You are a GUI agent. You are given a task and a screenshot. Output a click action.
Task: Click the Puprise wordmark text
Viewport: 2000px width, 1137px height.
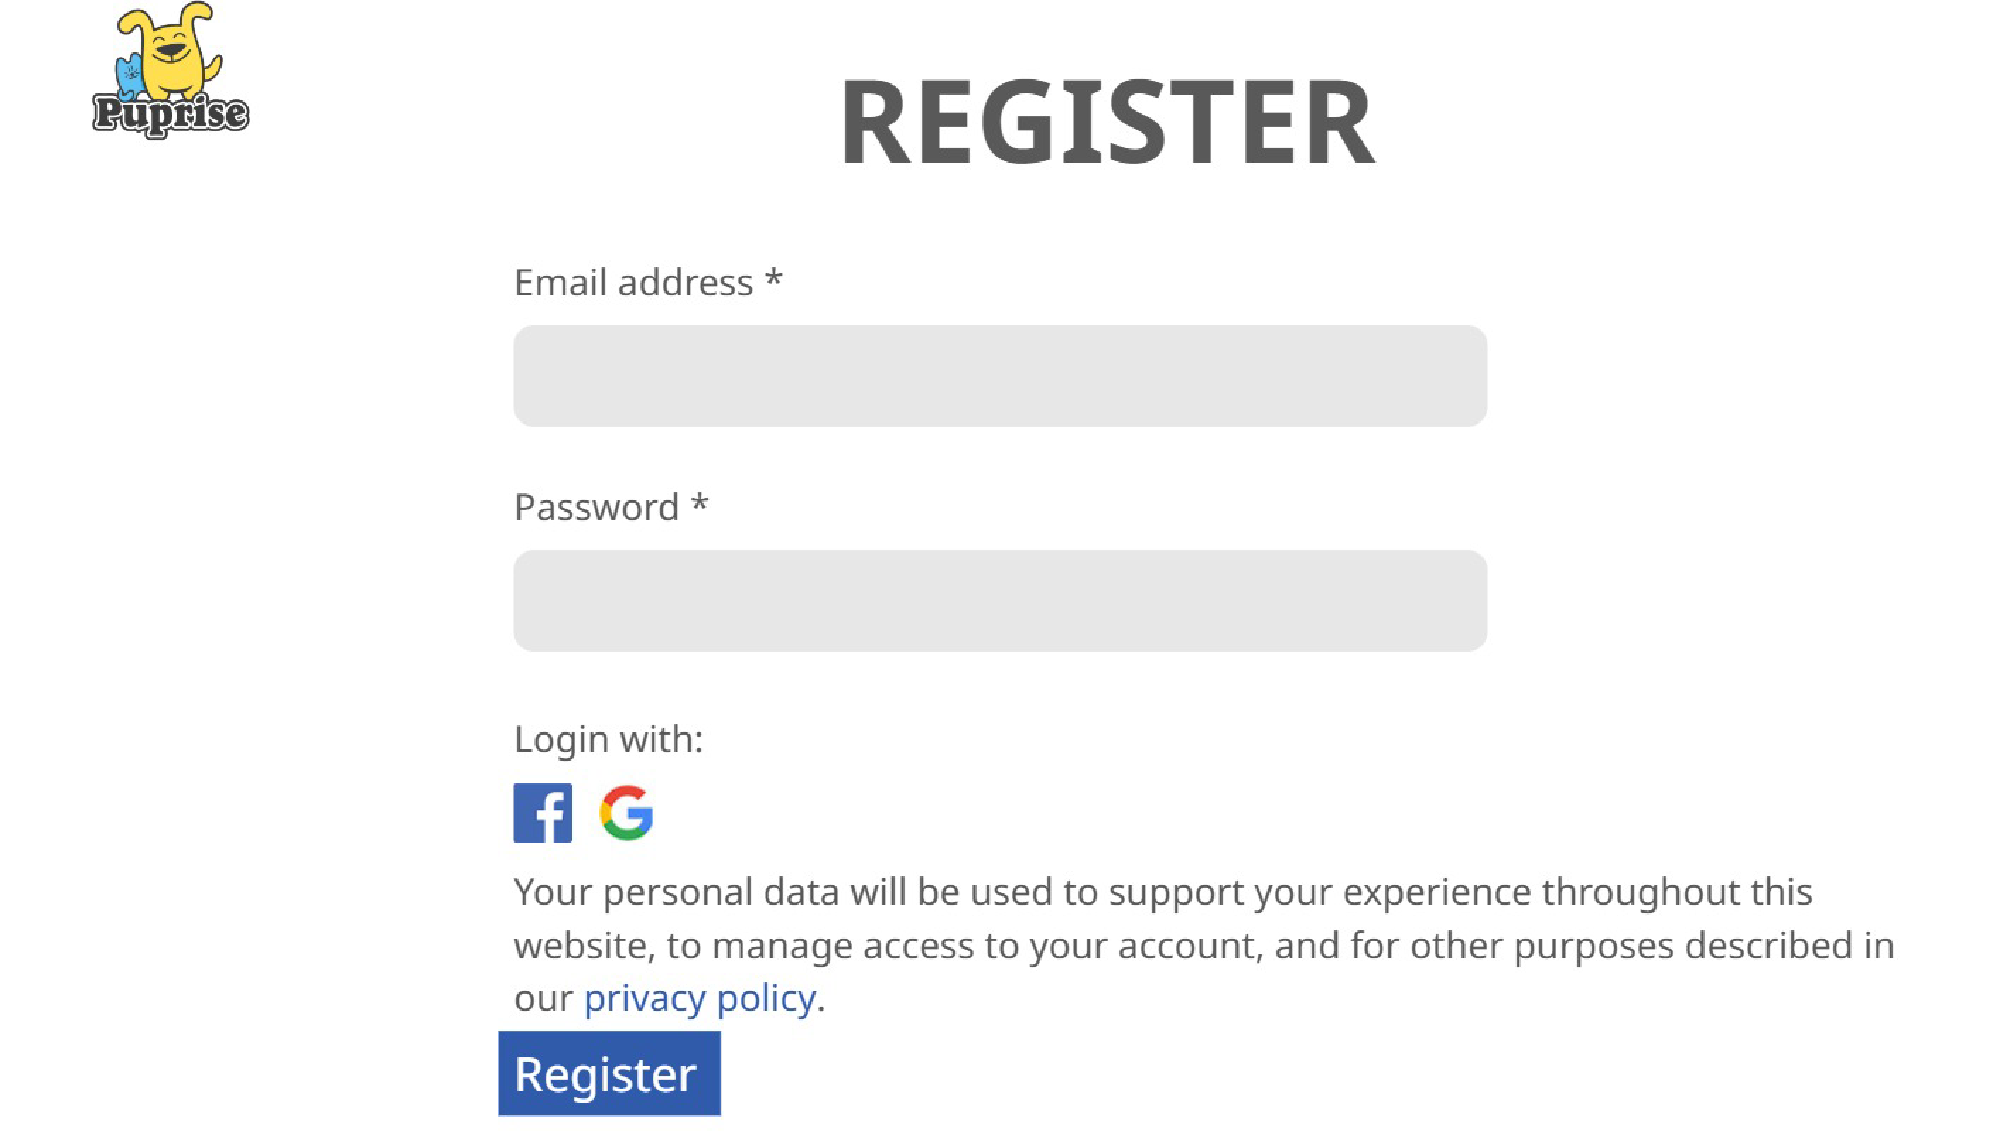pyautogui.click(x=170, y=113)
